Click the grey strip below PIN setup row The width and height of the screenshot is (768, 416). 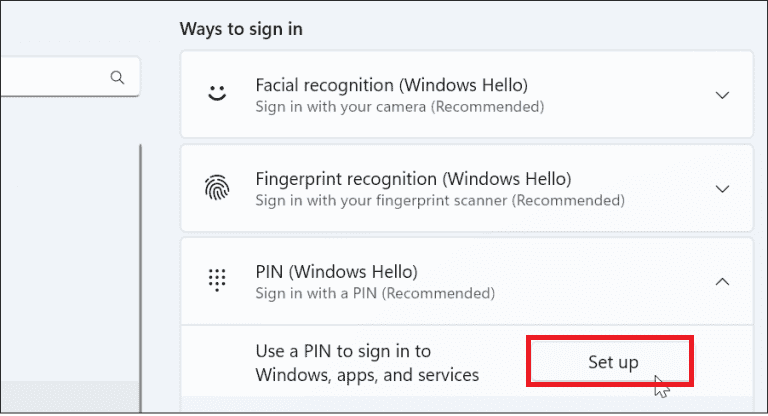460,401
